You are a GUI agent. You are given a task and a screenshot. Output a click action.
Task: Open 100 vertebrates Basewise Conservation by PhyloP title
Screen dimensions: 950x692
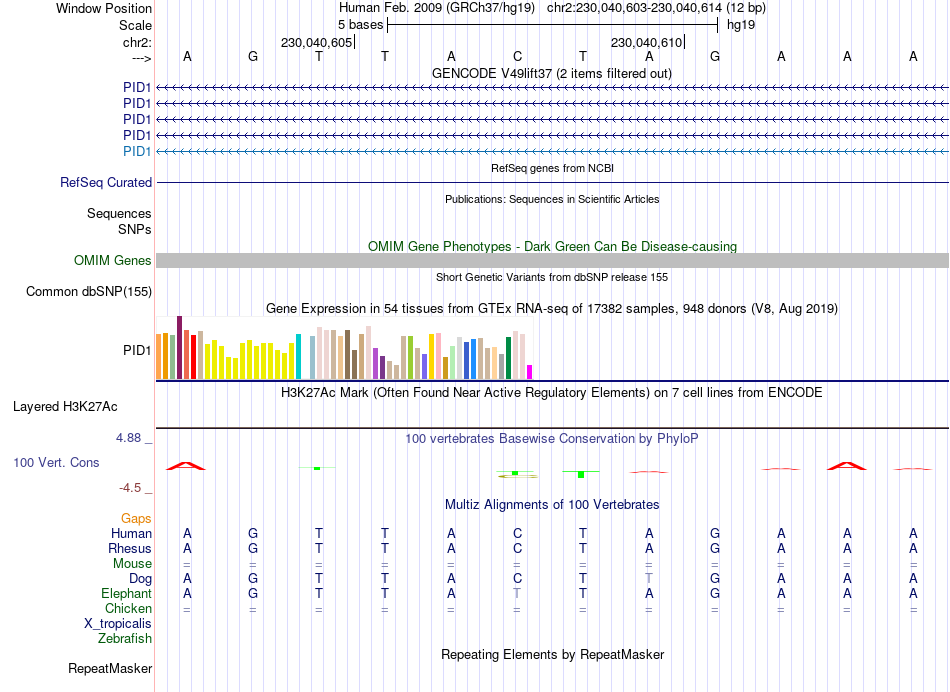pyautogui.click(x=552, y=439)
